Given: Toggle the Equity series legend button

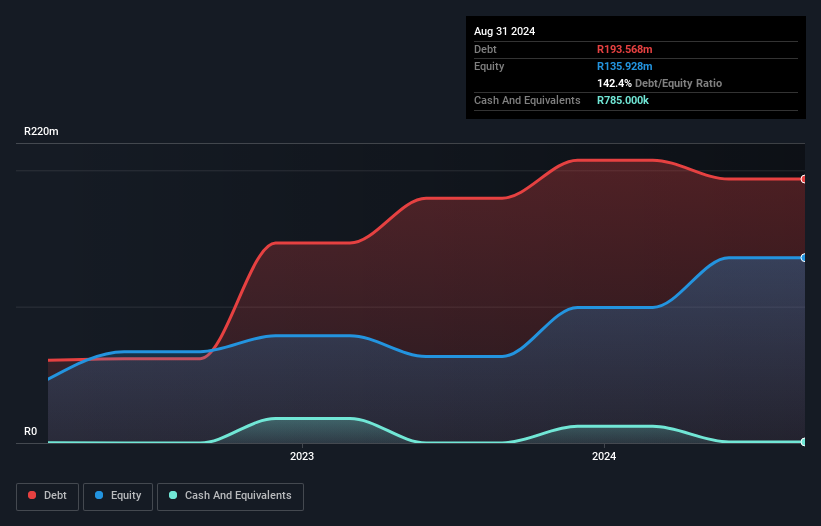Looking at the screenshot, I should pyautogui.click(x=118, y=496).
